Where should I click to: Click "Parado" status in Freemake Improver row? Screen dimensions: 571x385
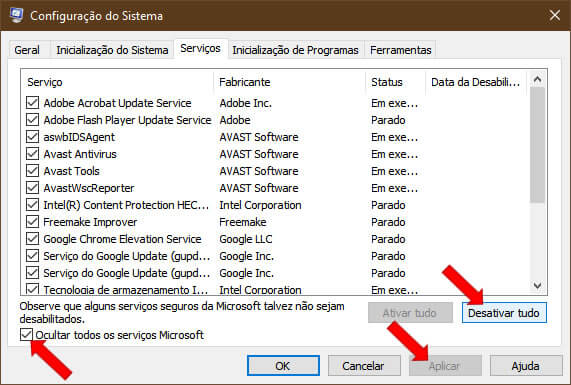[388, 222]
